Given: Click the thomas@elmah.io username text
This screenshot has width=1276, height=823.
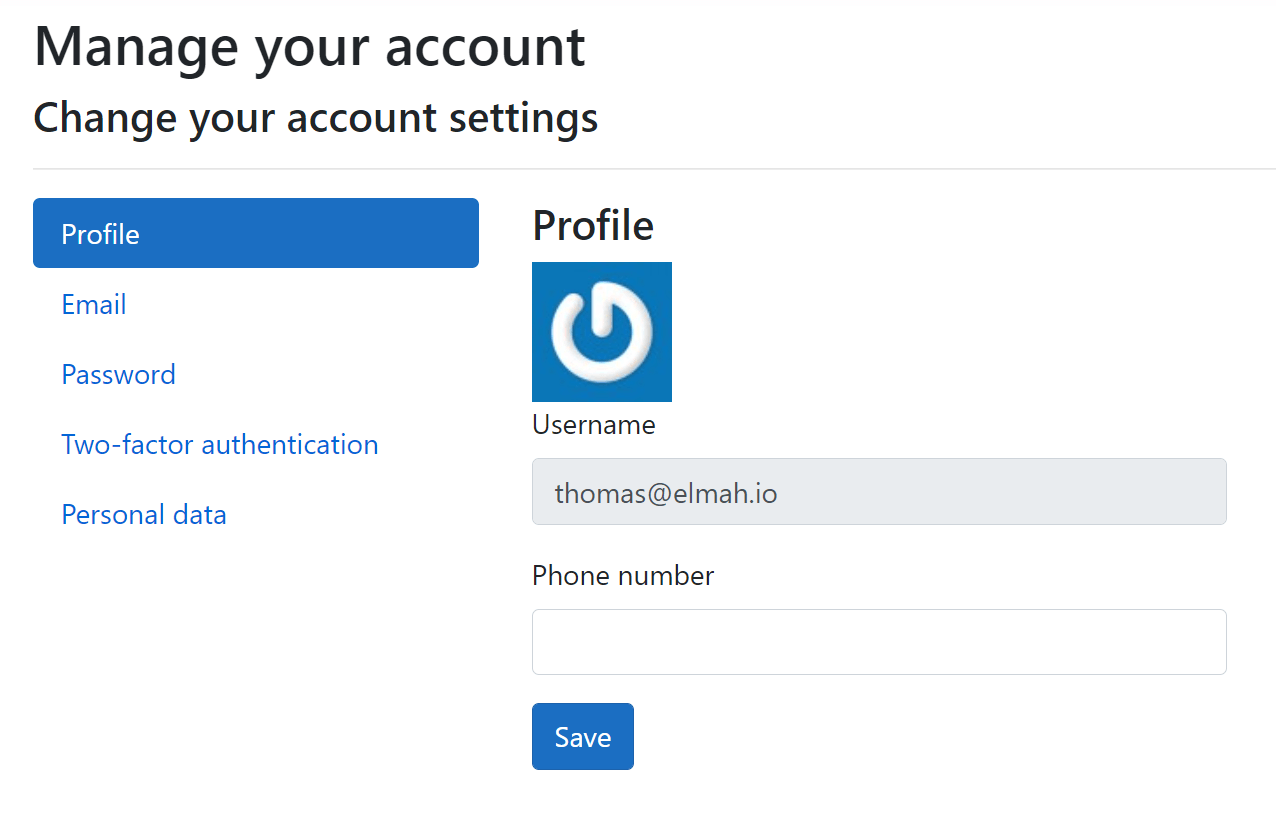Looking at the screenshot, I should 665,492.
